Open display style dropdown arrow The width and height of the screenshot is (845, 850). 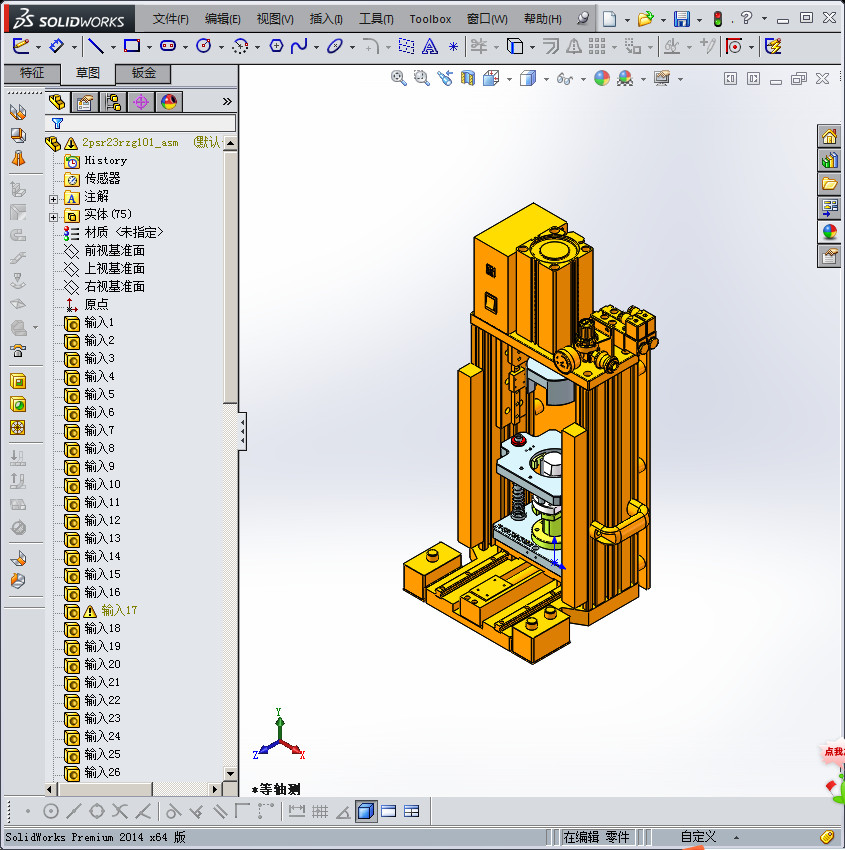pyautogui.click(x=546, y=79)
